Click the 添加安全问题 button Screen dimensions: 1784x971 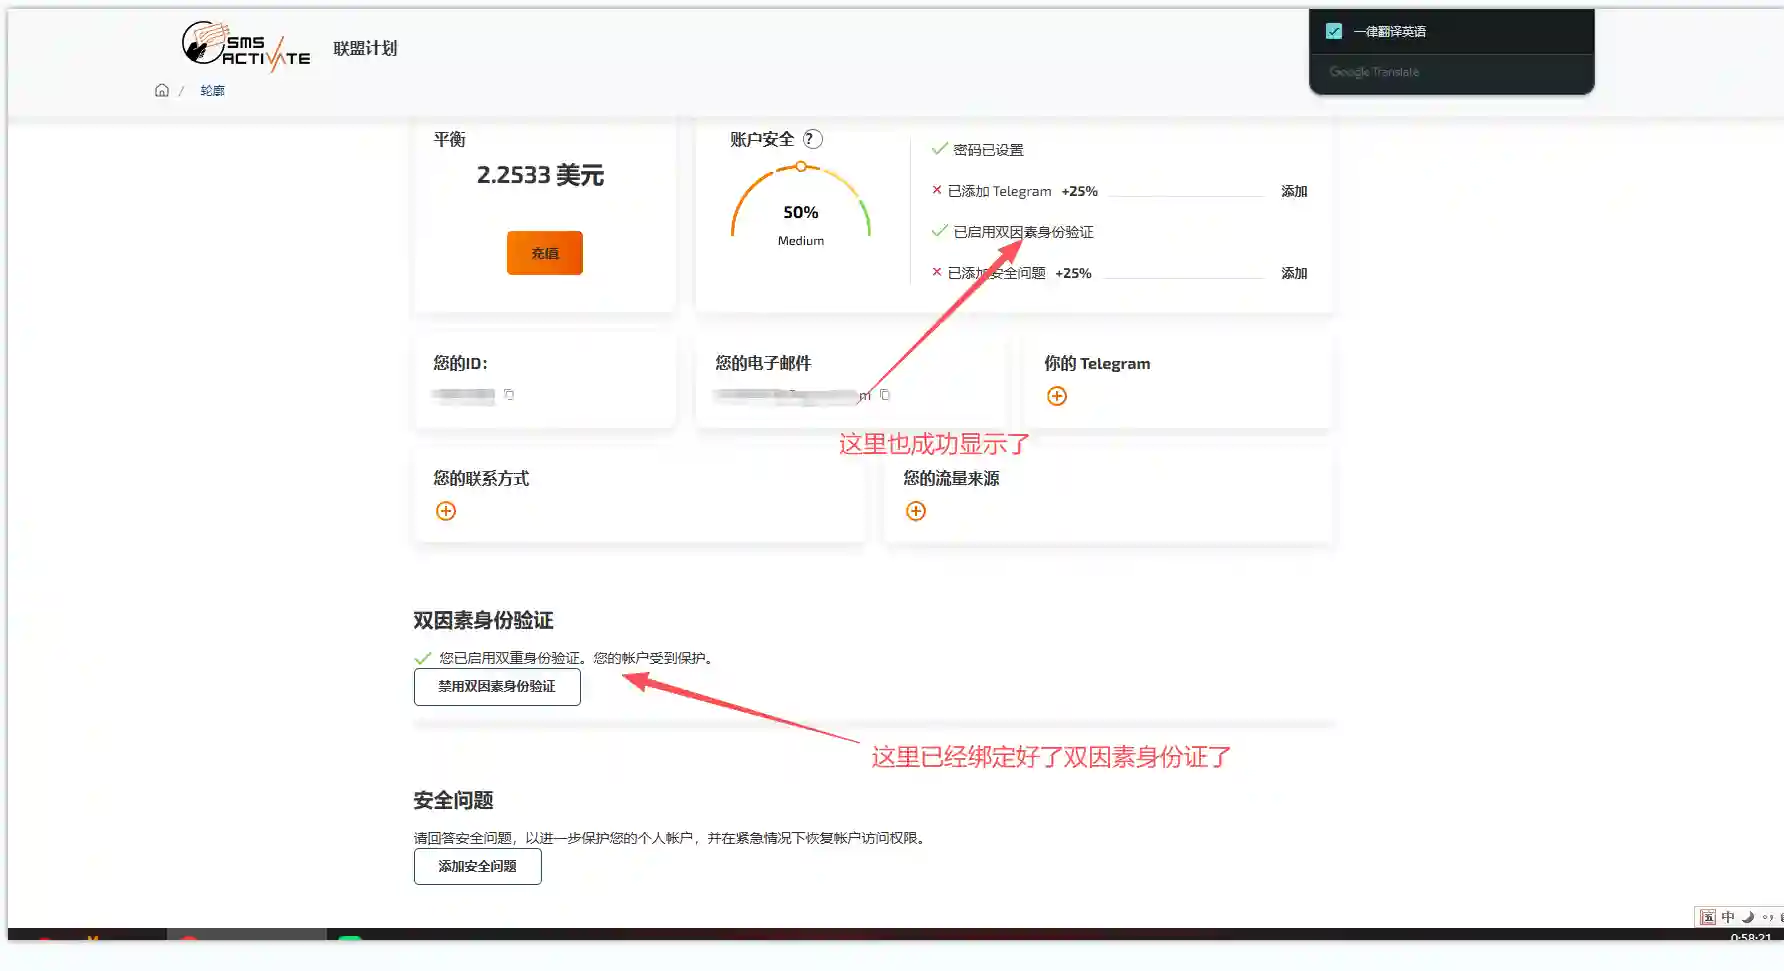click(x=477, y=866)
